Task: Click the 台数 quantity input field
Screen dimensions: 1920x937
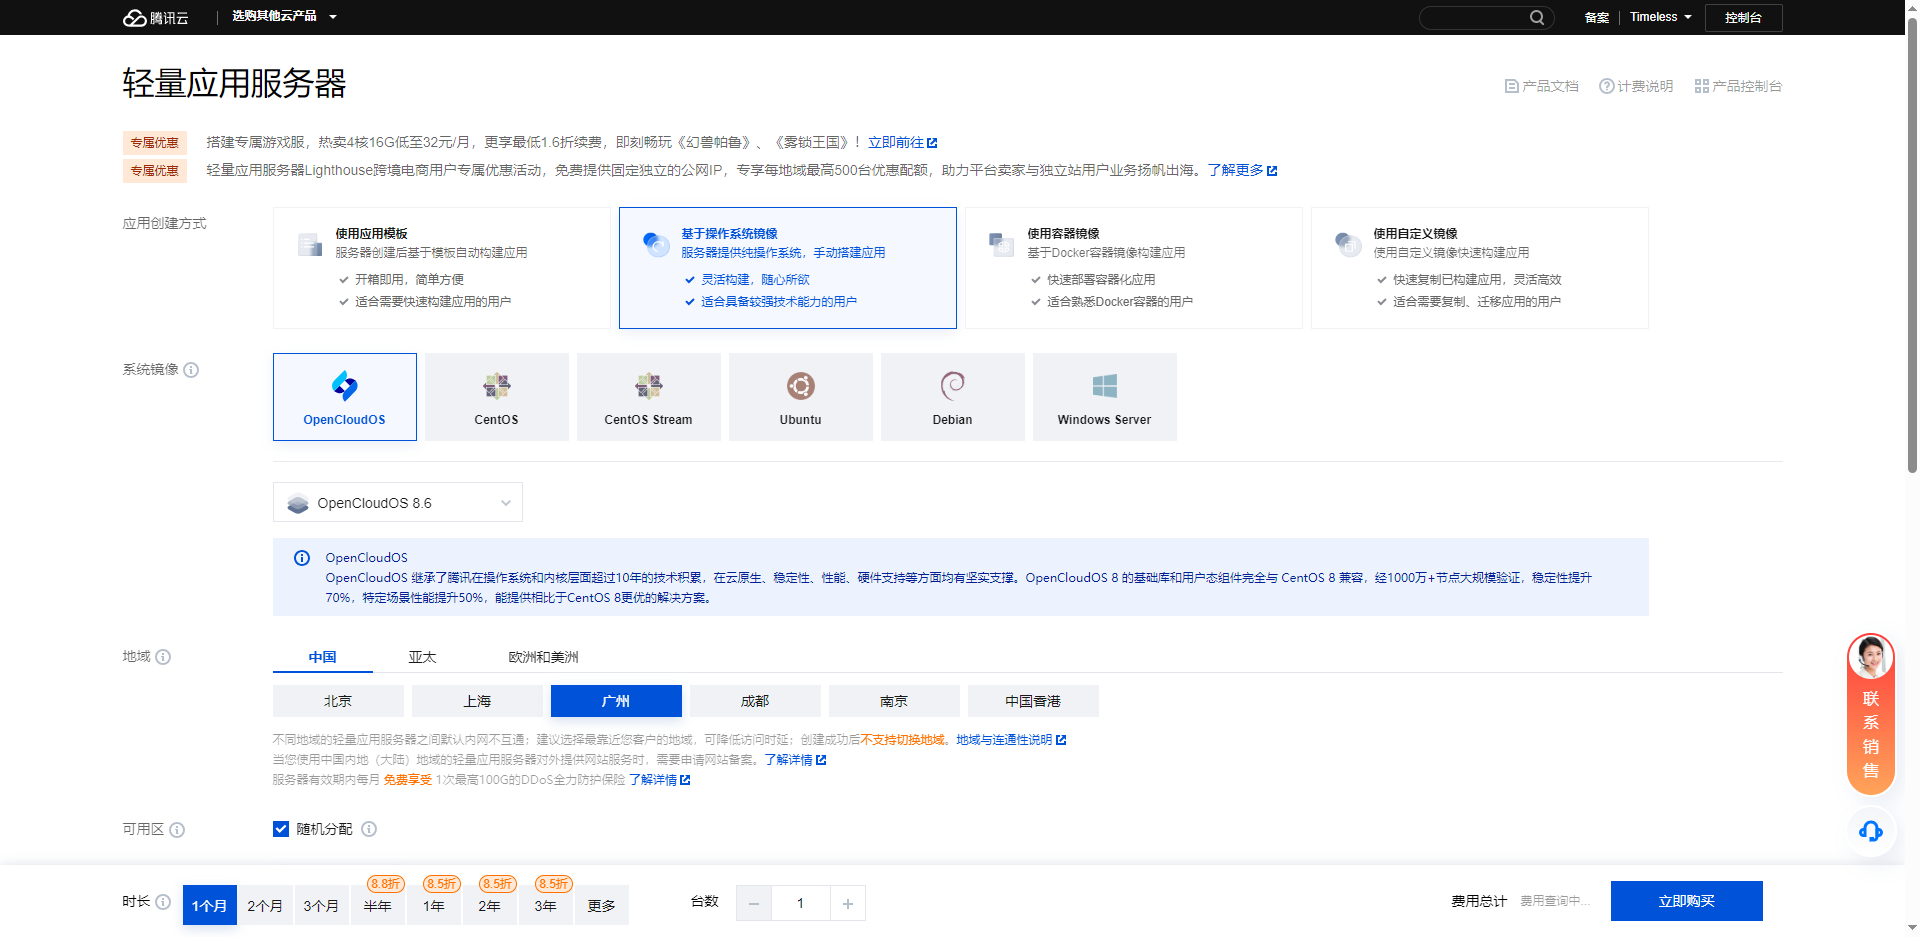Action: [801, 903]
